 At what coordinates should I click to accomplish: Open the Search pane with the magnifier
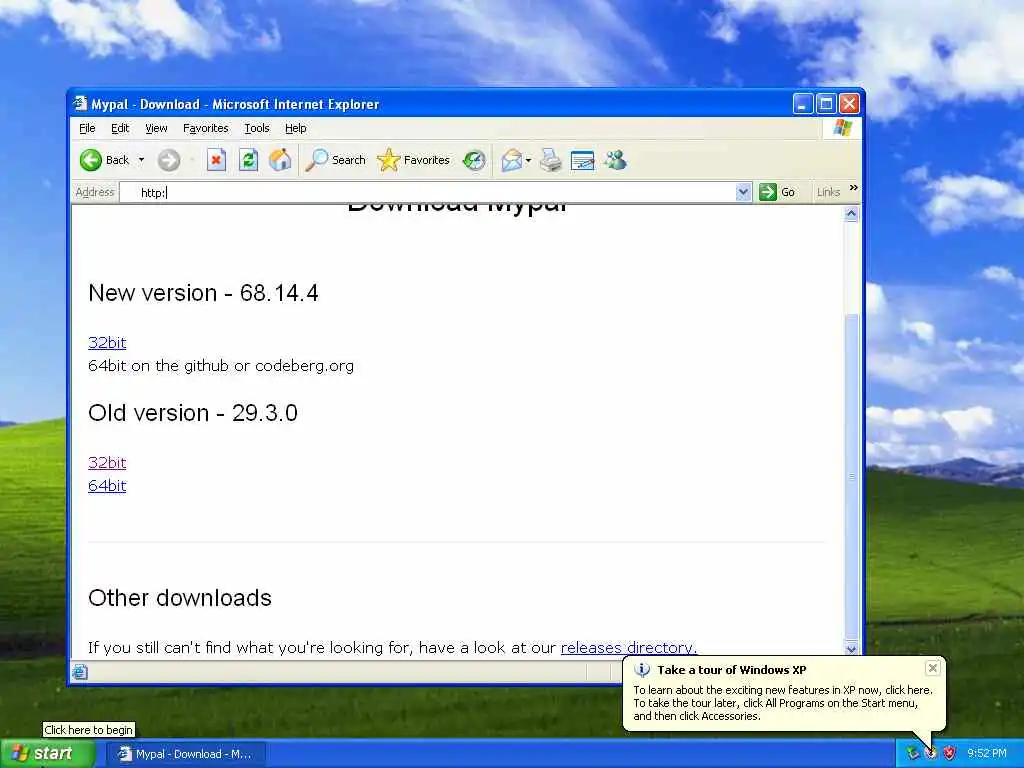[x=336, y=160]
